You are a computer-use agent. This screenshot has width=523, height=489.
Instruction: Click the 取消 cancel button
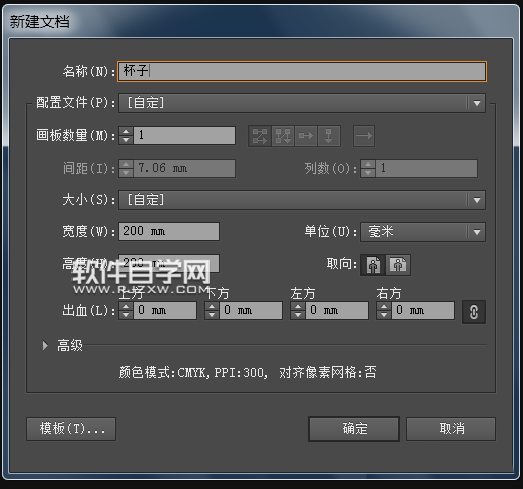coord(451,429)
